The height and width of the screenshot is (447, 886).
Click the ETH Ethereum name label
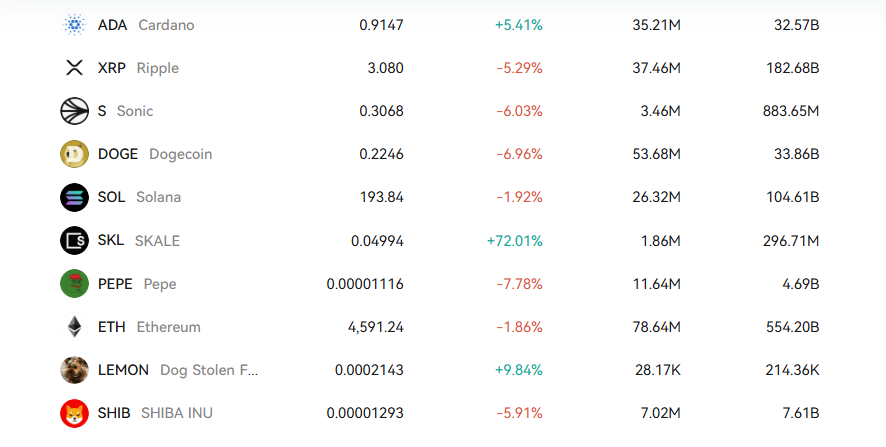tap(149, 327)
